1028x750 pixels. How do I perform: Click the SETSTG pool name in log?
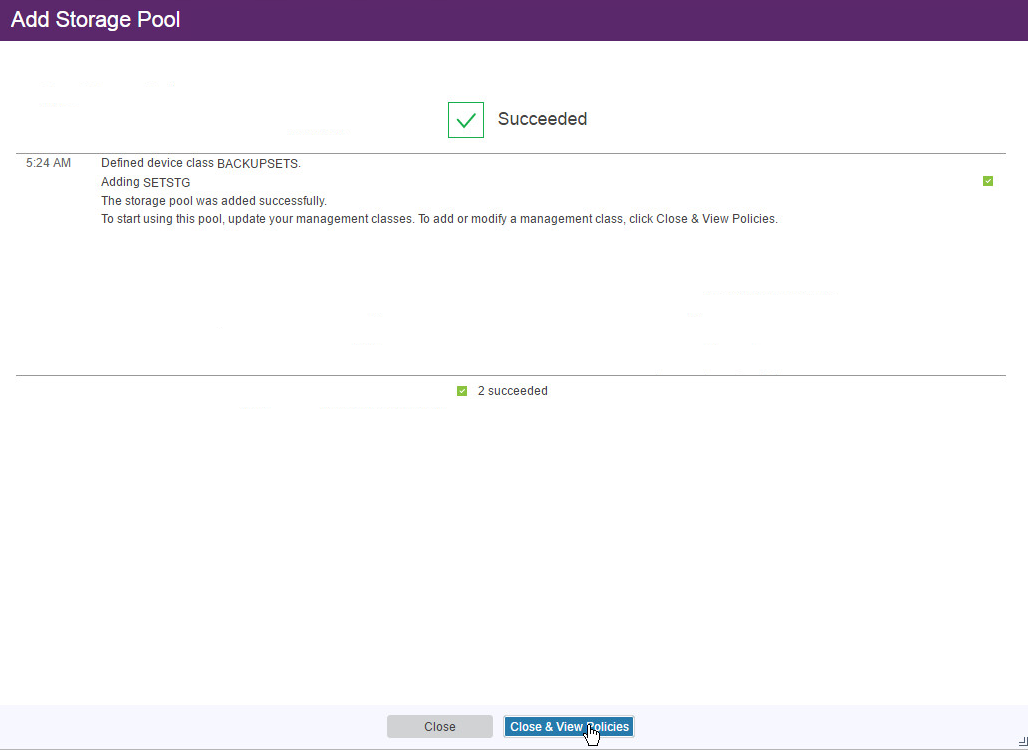(x=166, y=183)
